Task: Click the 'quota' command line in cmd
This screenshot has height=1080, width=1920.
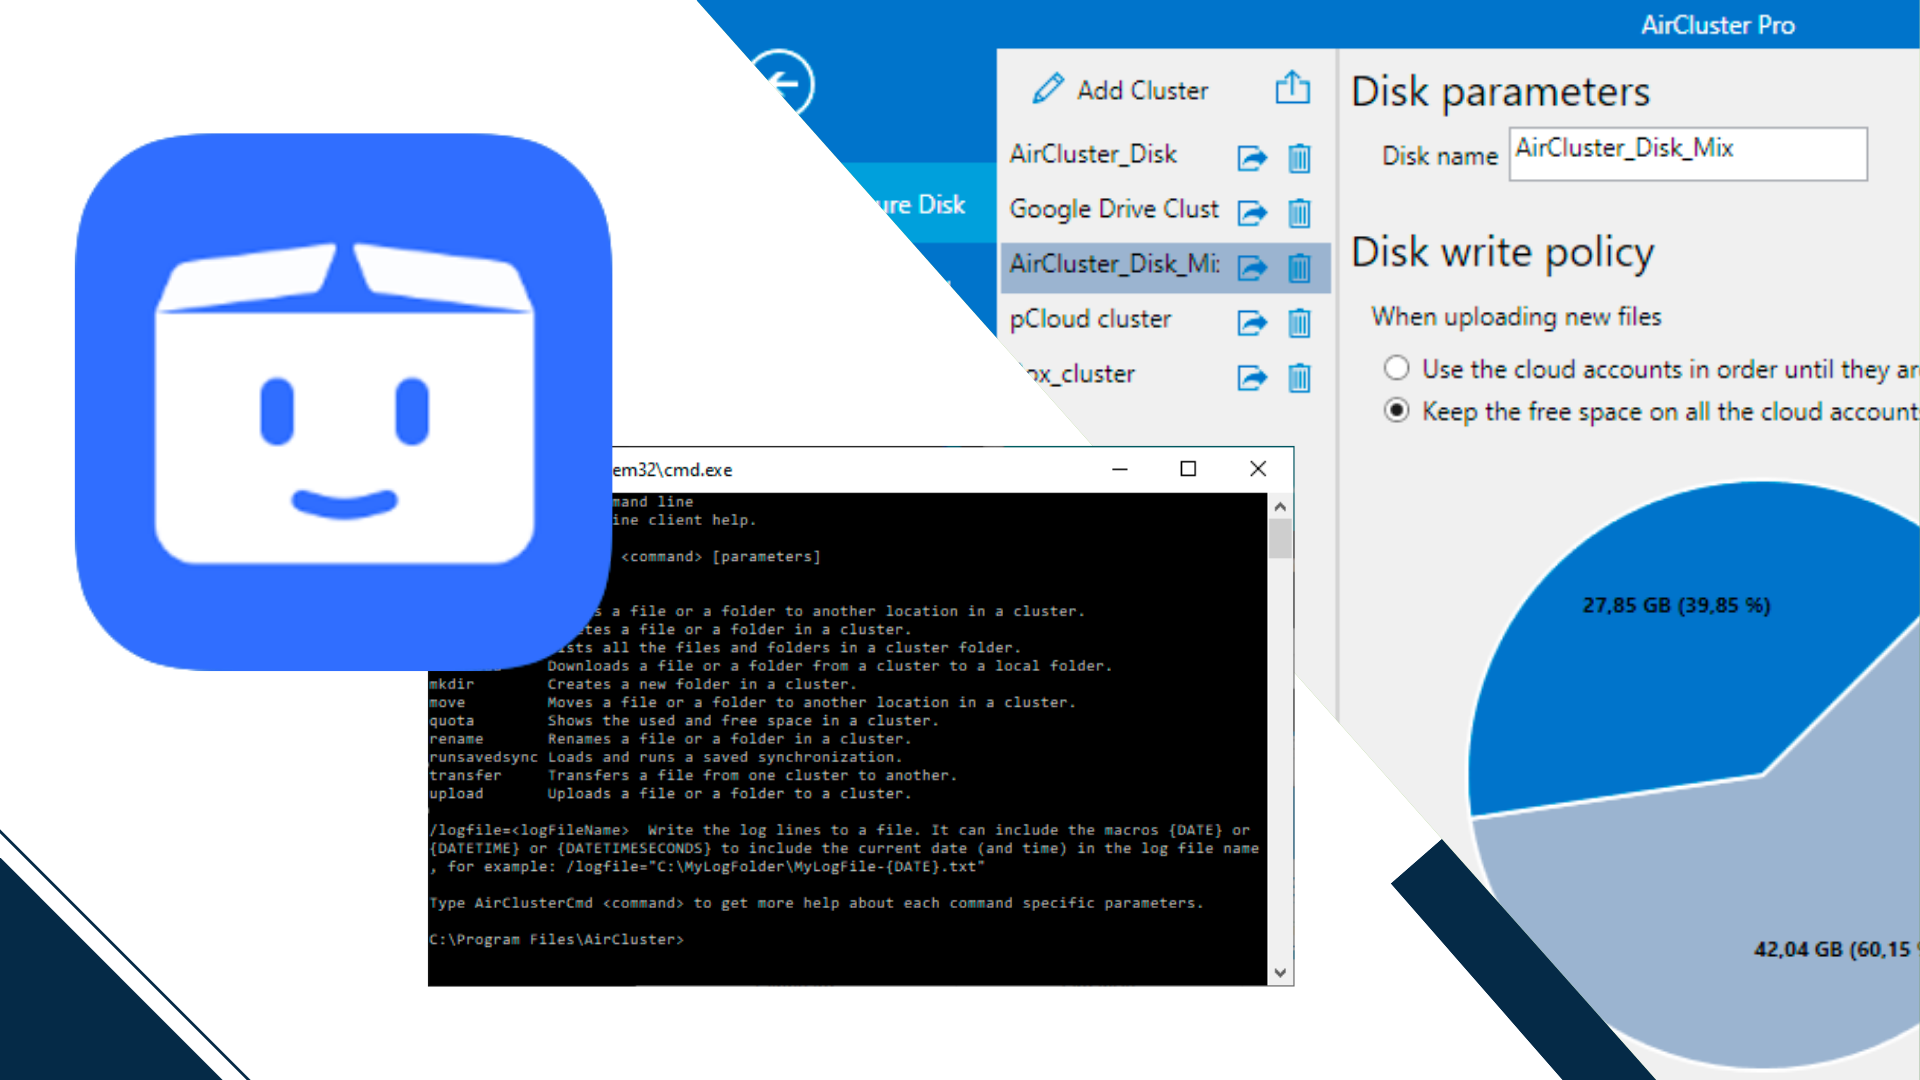Action: pos(684,721)
